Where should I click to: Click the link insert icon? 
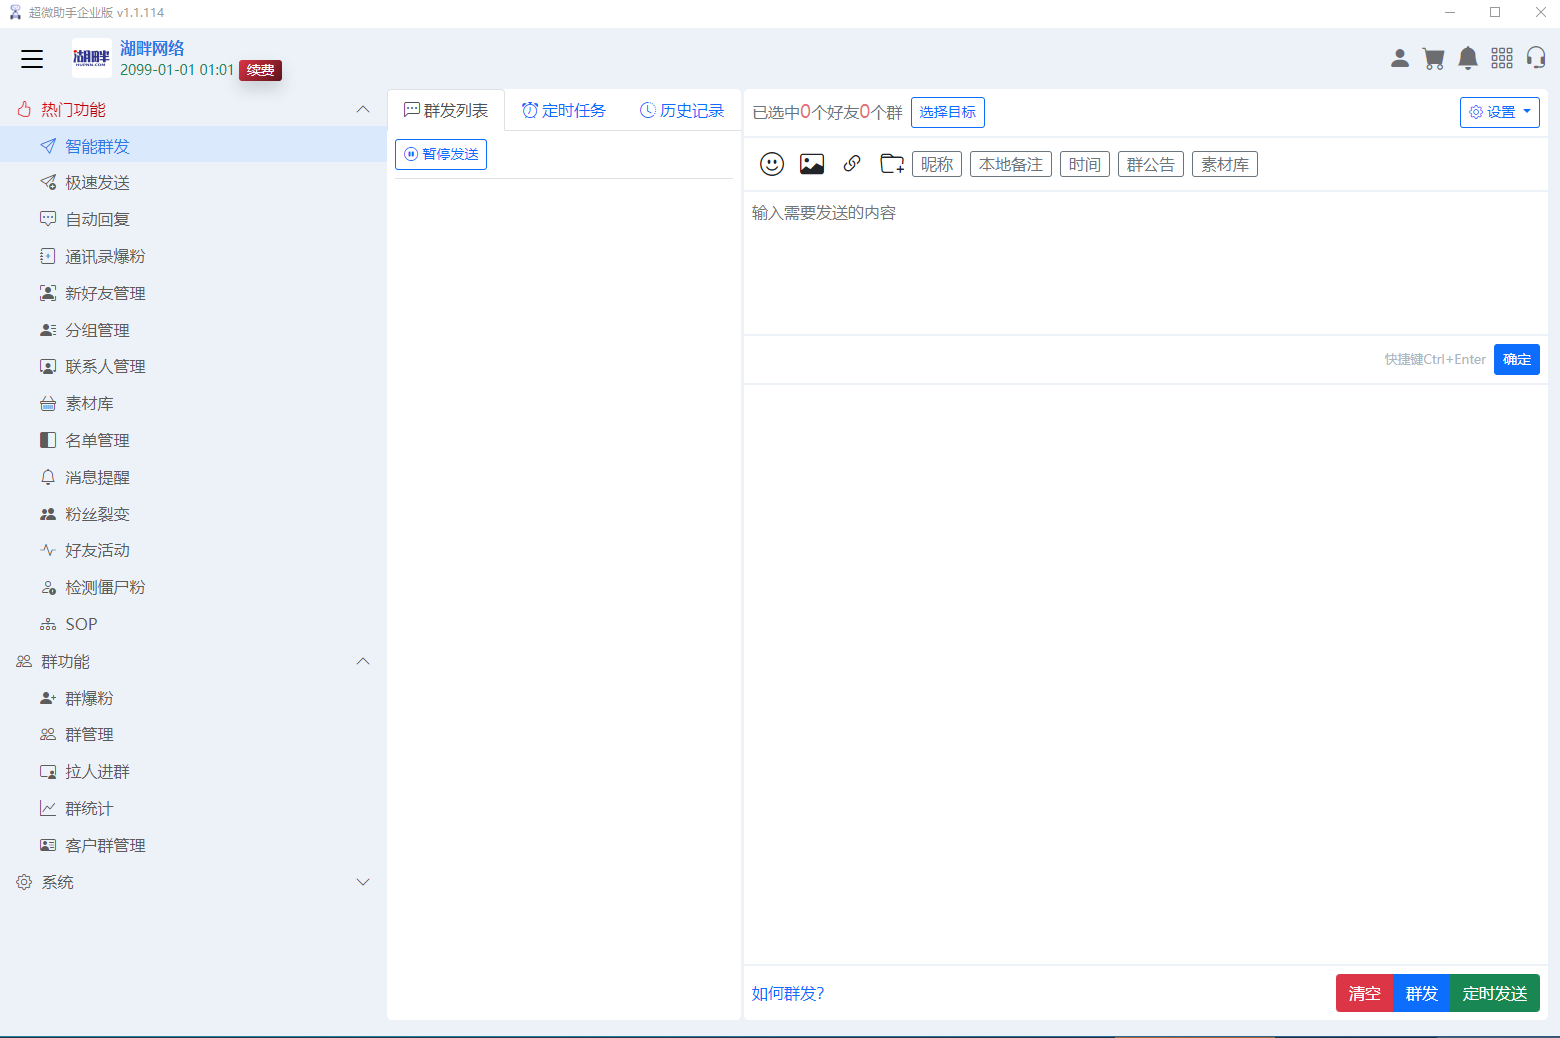point(852,164)
